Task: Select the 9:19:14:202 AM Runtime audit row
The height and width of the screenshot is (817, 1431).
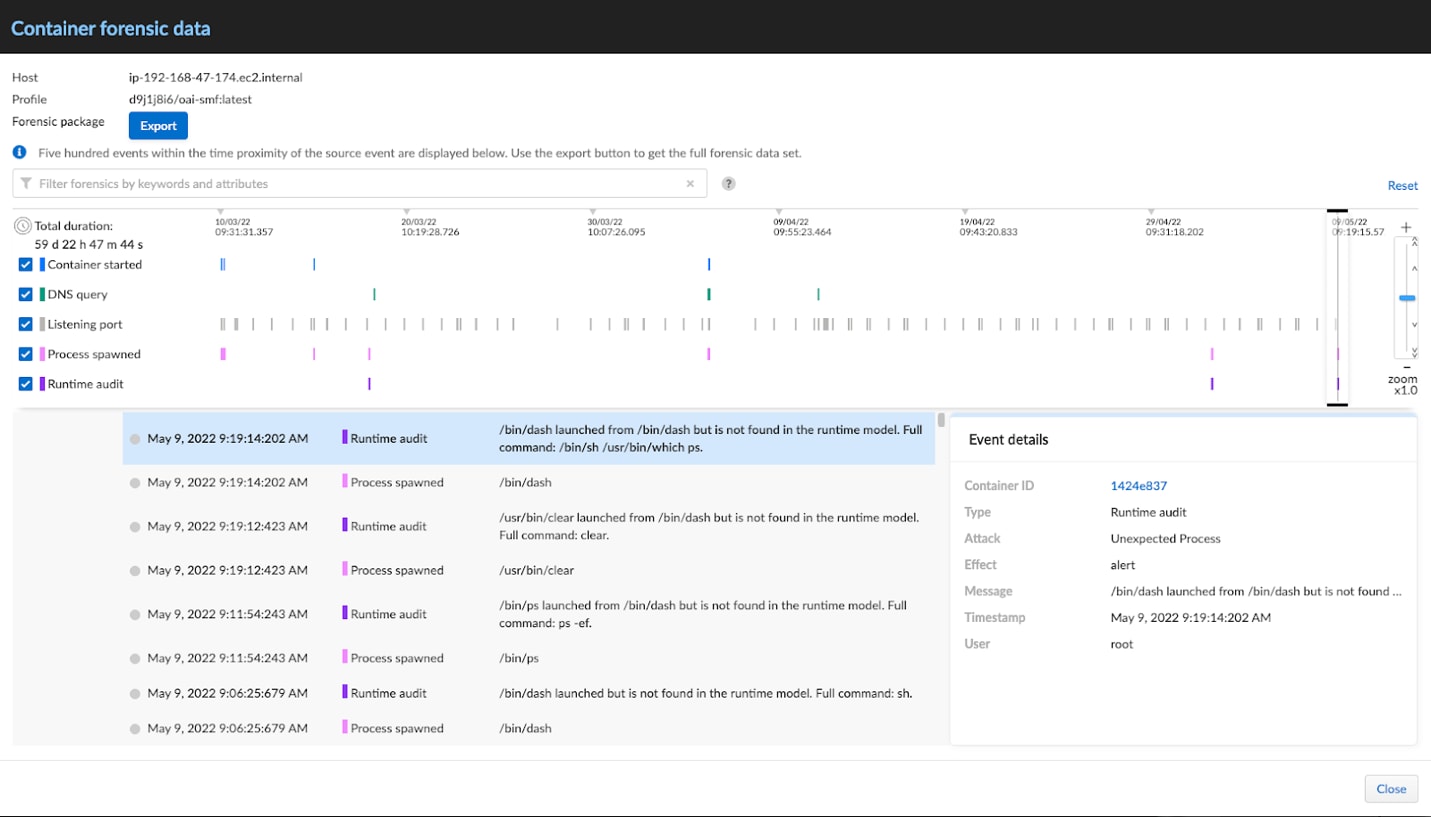Action: 528,438
